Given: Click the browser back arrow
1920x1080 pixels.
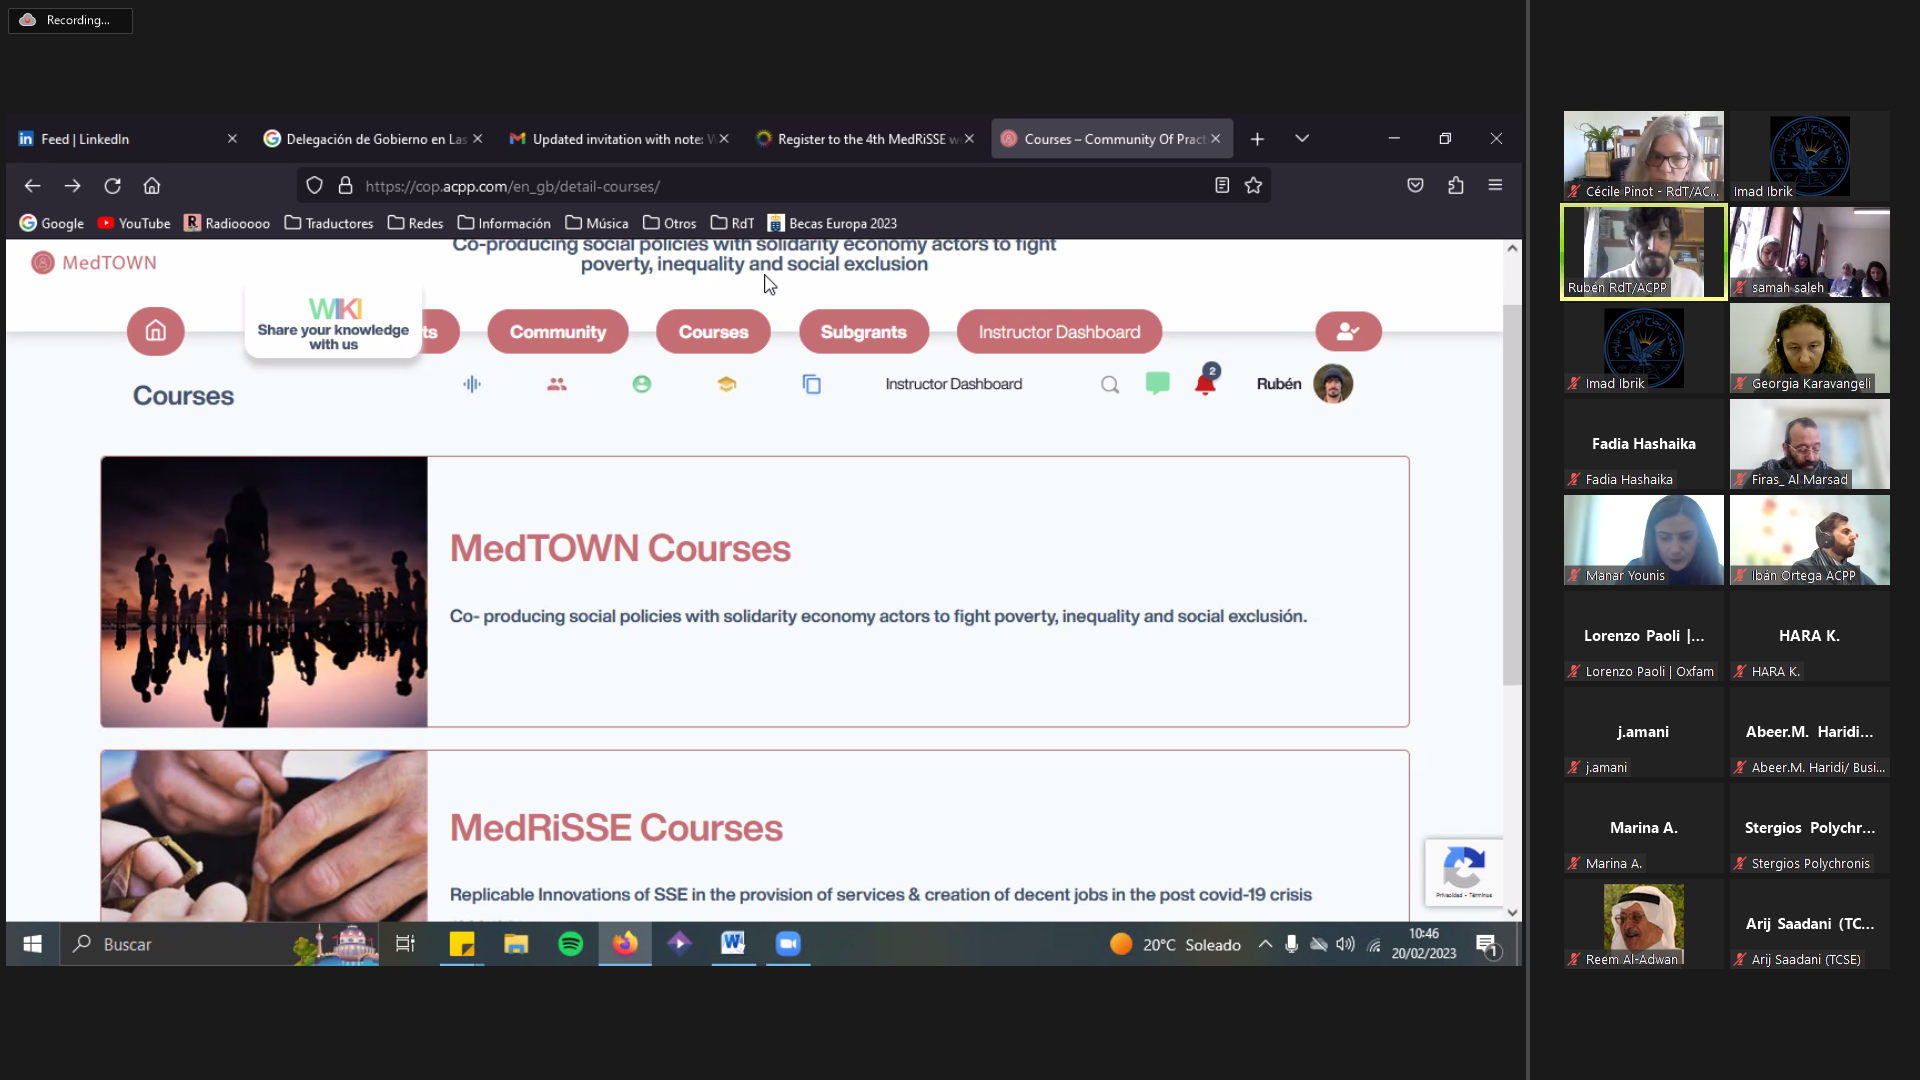Looking at the screenshot, I should pos(32,186).
